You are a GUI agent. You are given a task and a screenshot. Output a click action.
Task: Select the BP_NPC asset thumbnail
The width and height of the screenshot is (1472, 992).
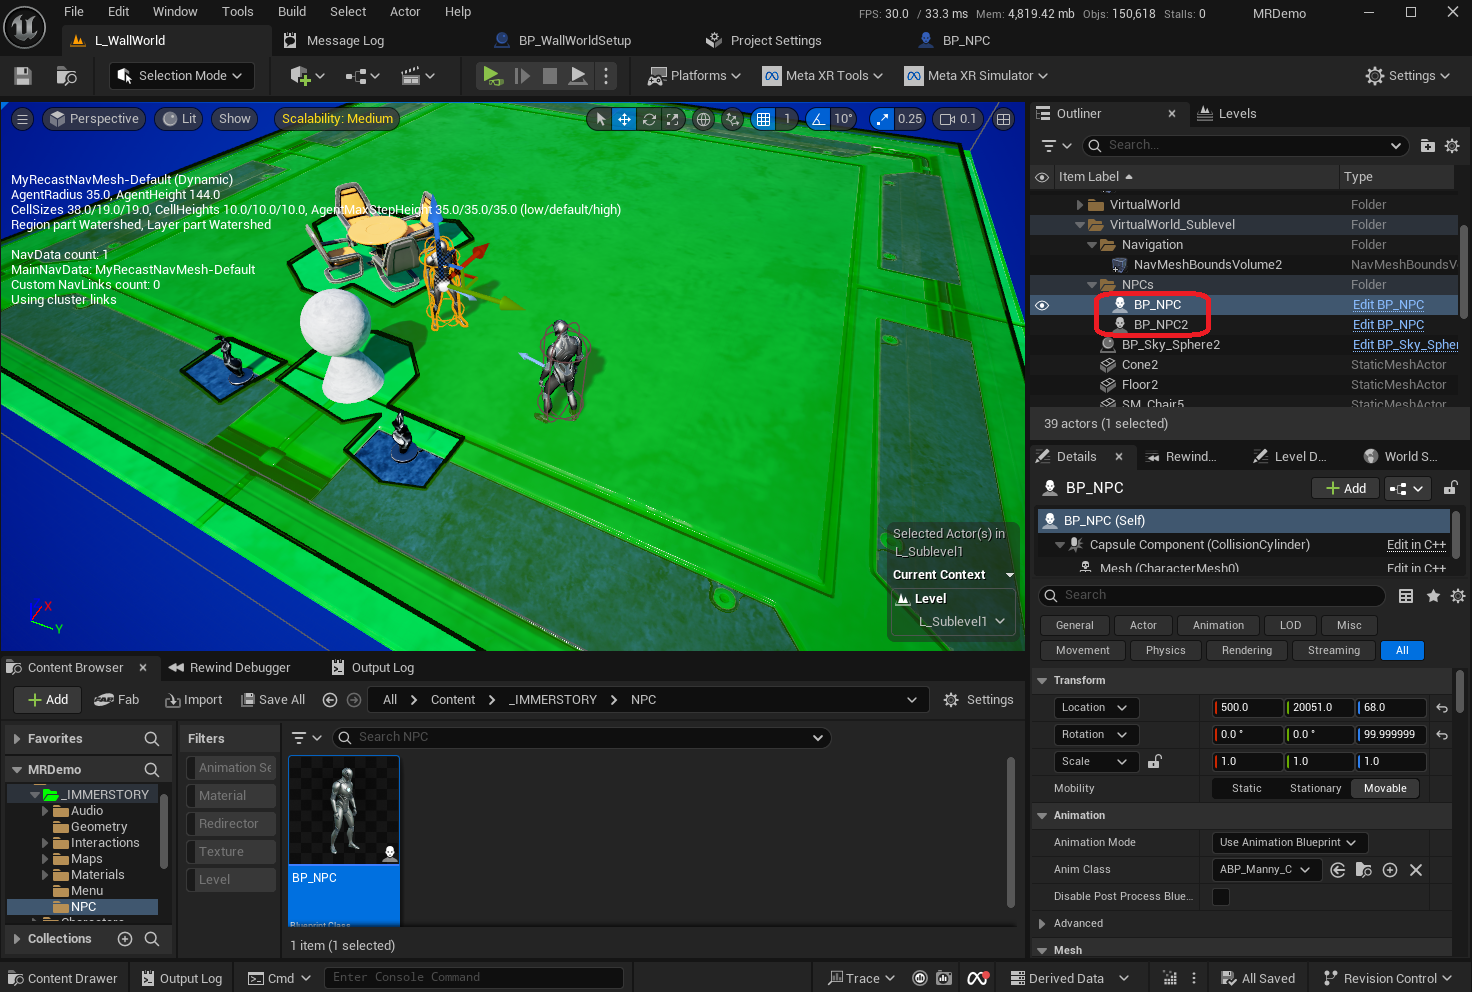pos(344,810)
